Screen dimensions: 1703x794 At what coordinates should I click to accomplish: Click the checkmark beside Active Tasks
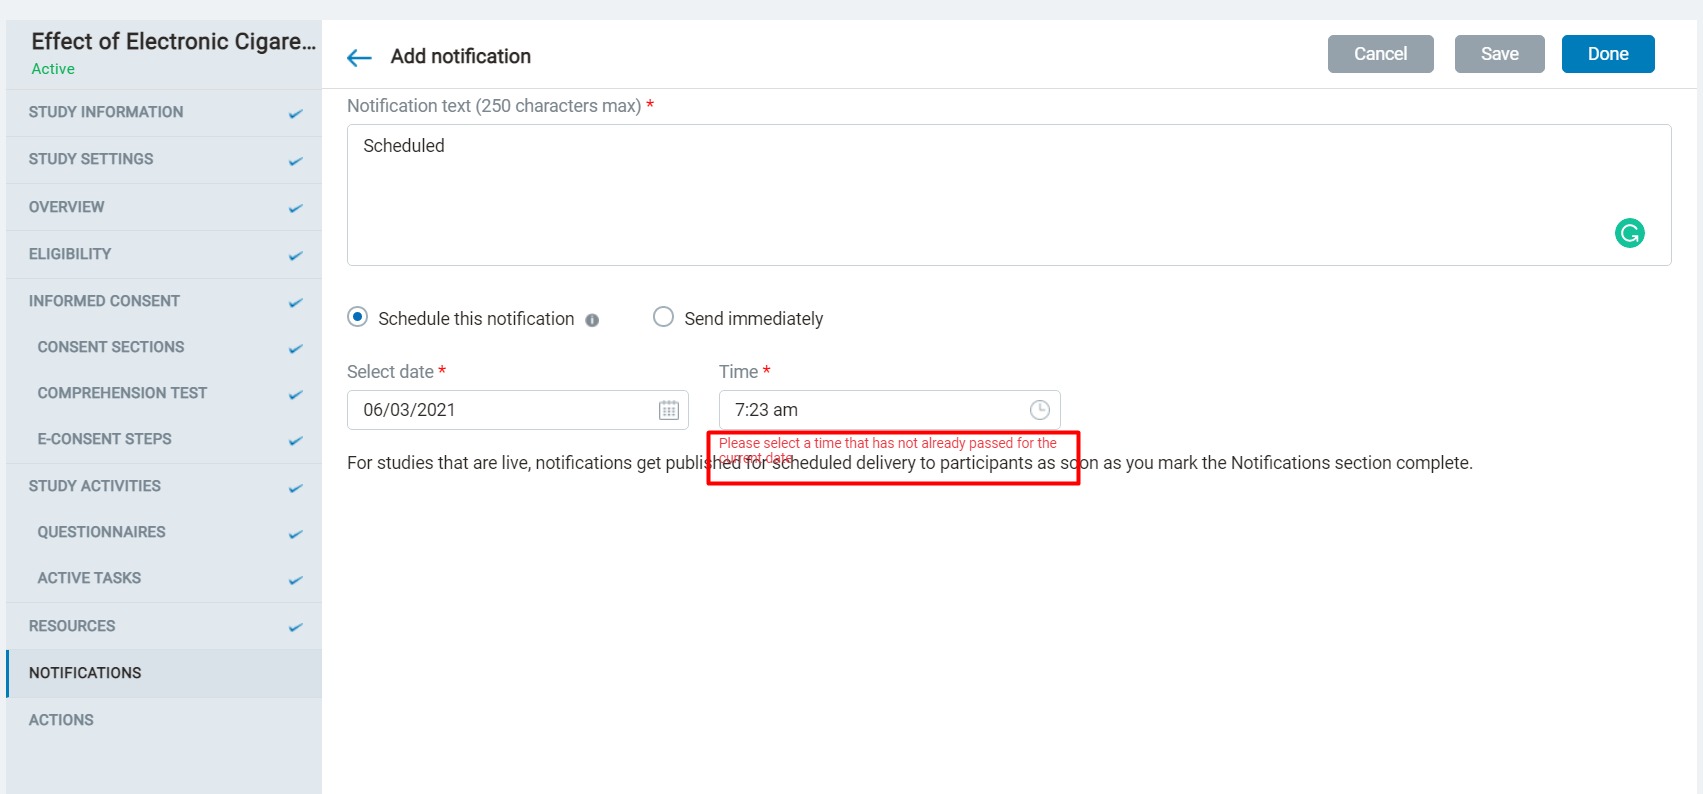click(295, 580)
